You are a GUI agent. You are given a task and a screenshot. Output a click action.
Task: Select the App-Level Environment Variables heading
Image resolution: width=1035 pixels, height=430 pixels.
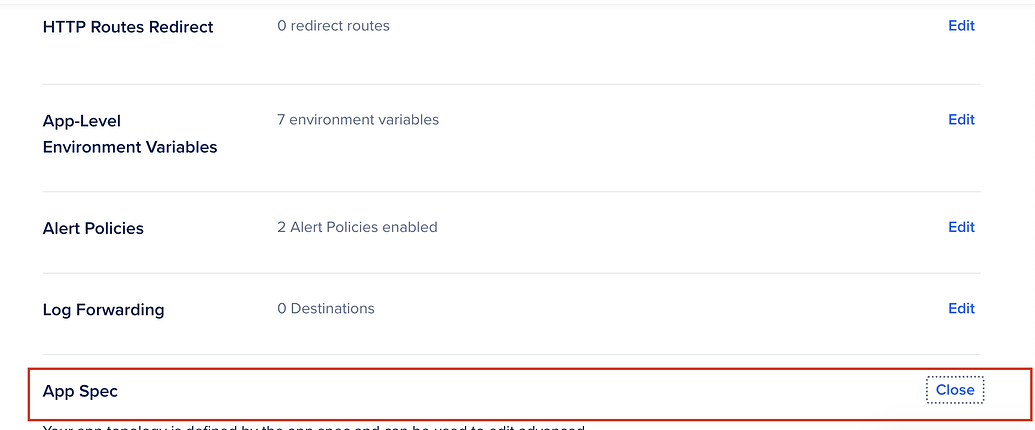point(130,134)
